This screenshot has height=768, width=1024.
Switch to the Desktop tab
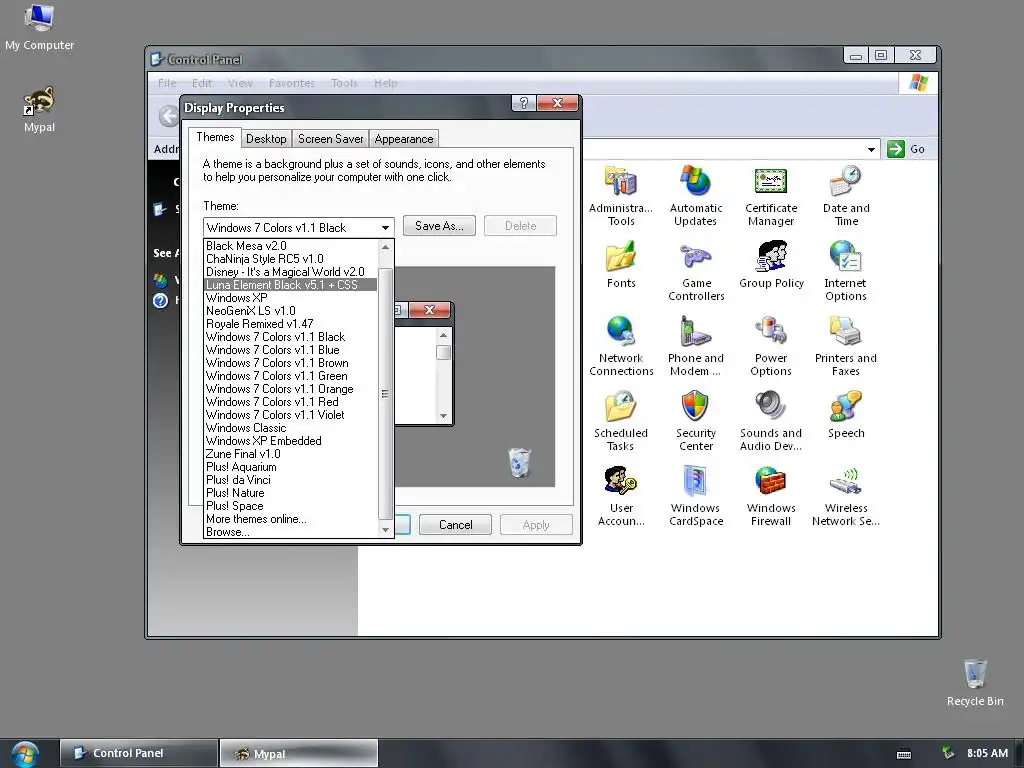pos(266,139)
